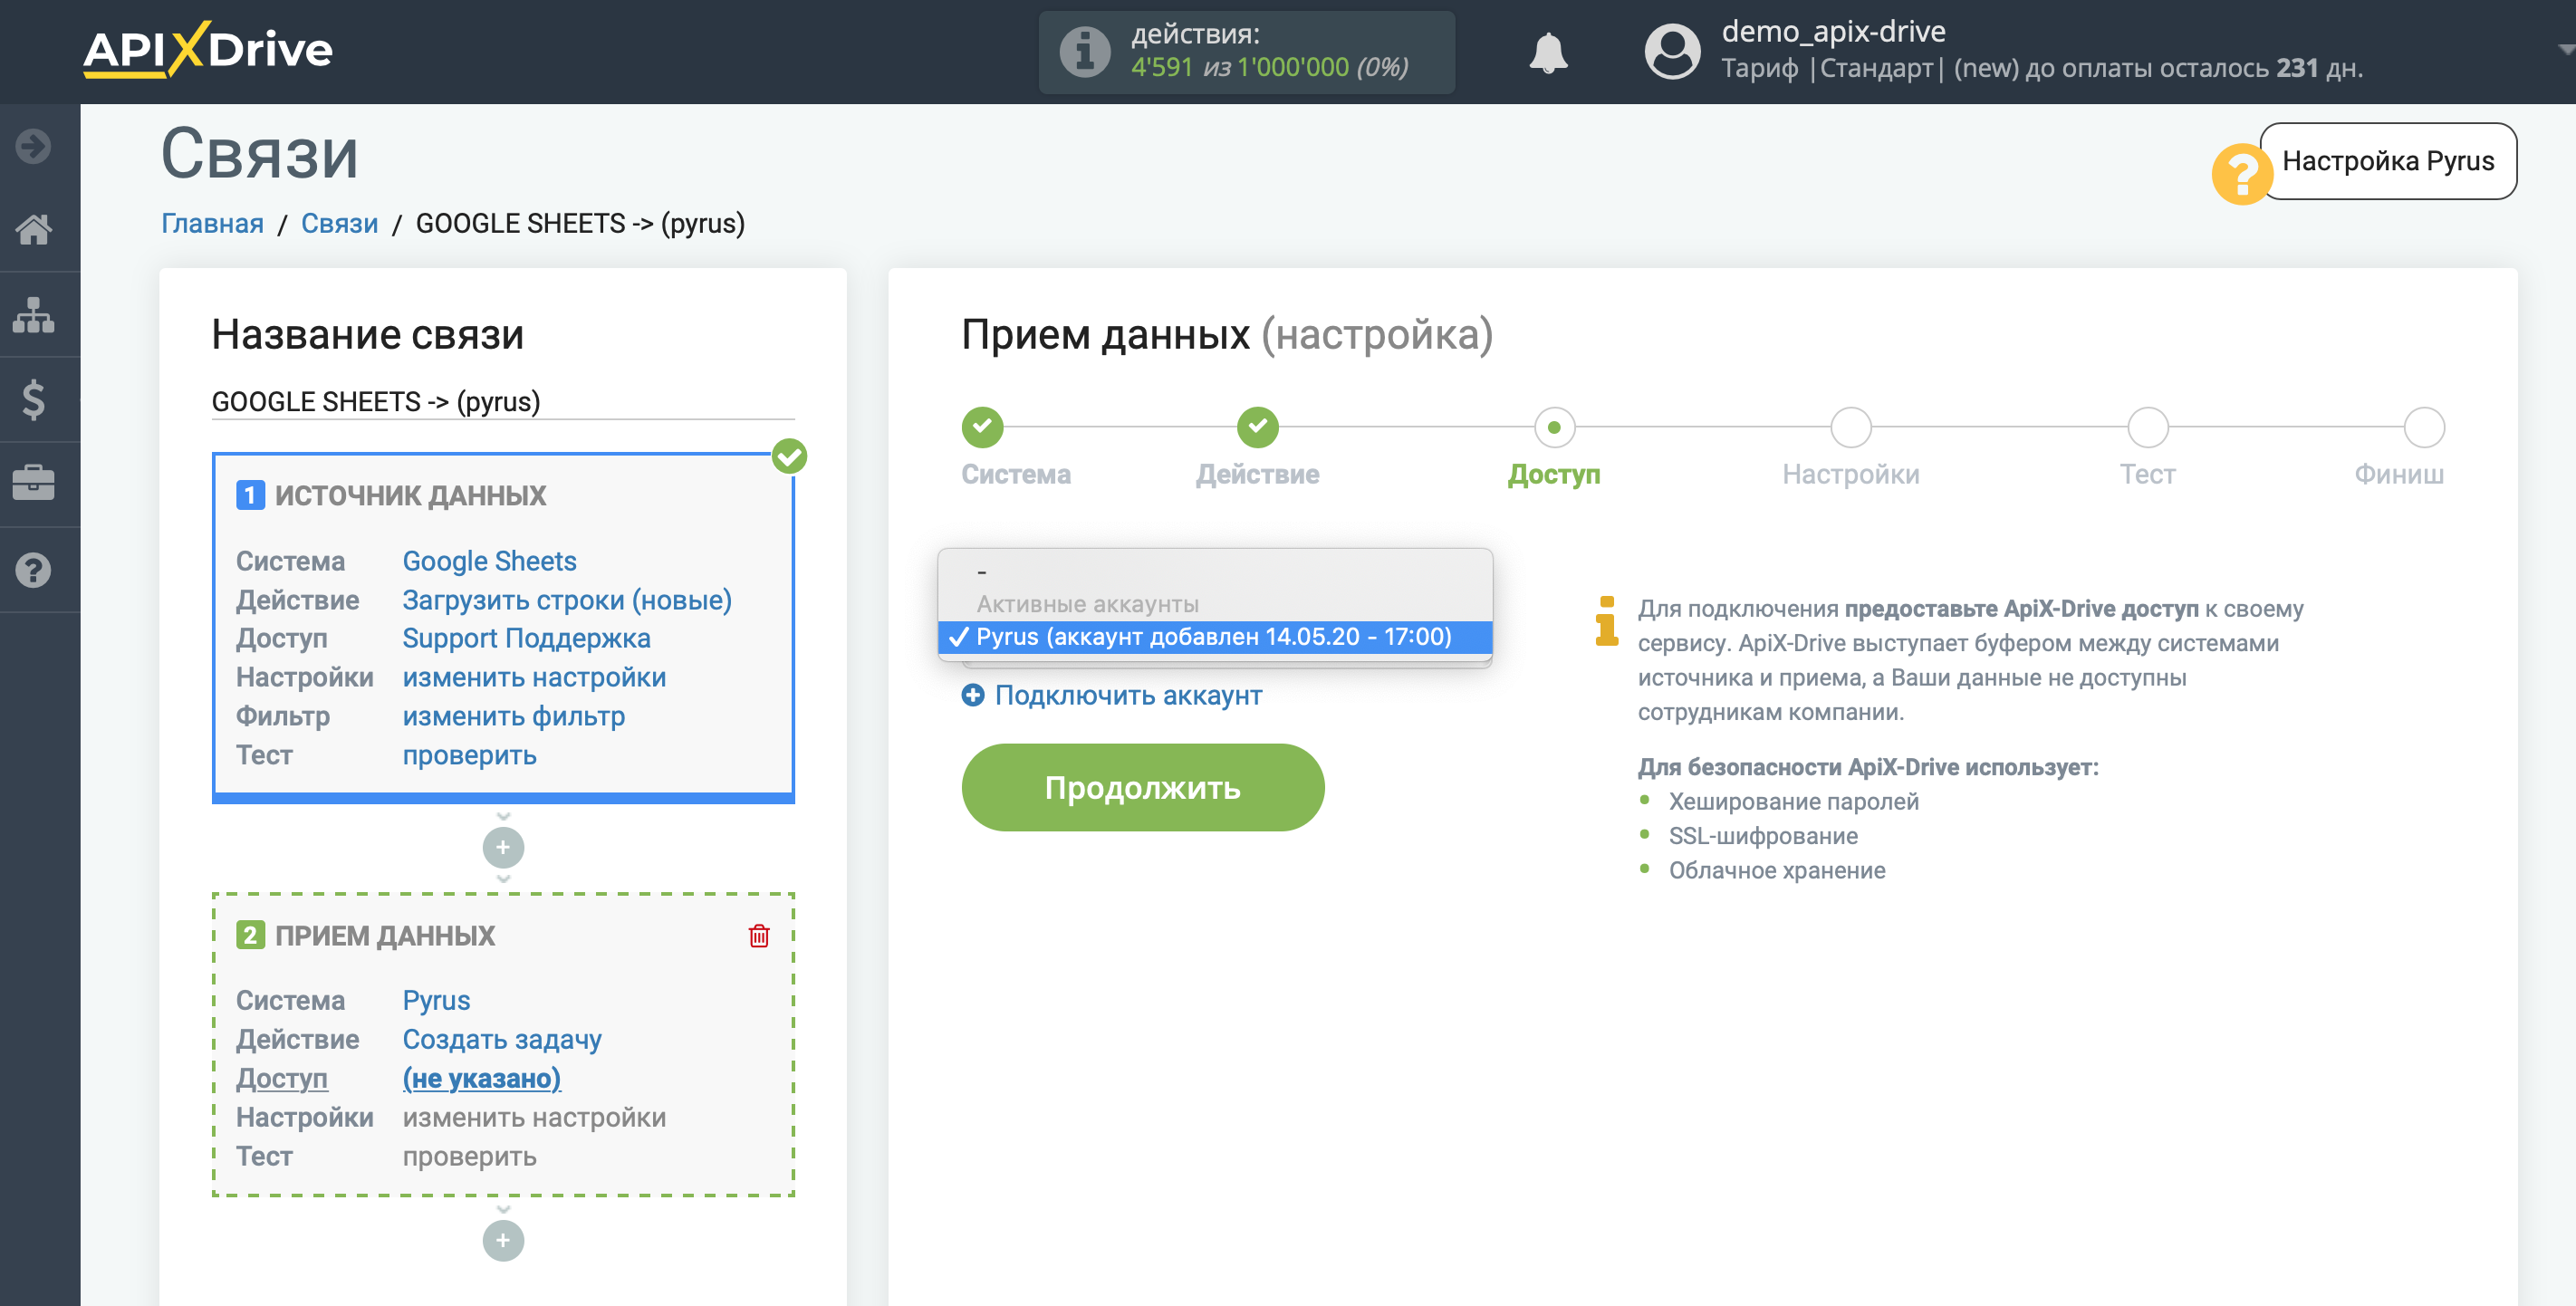Open Создать задачу action link

[502, 1039]
